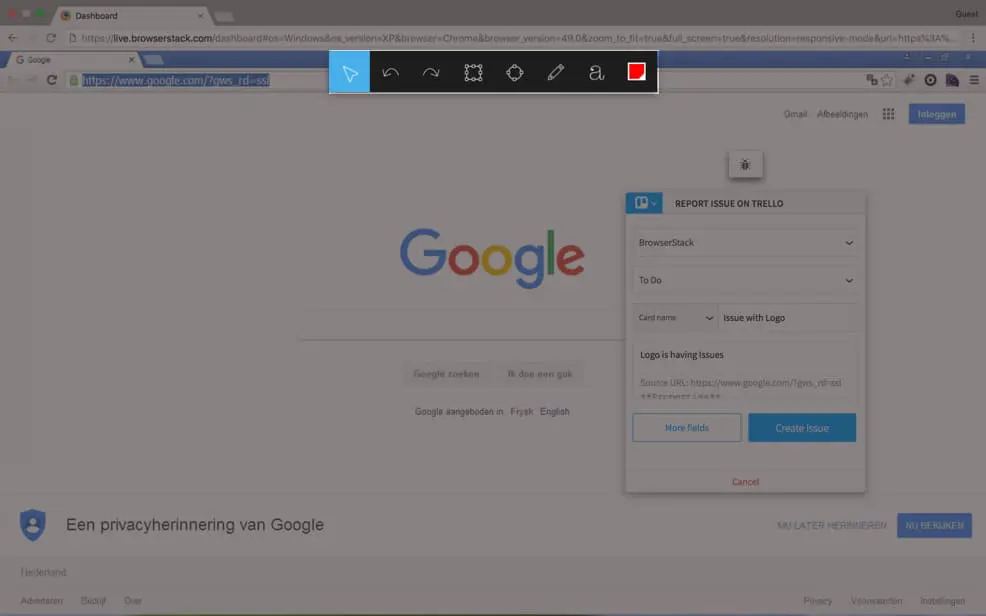
Task: Expand the BrowserStack board dropdown
Action: click(x=745, y=243)
